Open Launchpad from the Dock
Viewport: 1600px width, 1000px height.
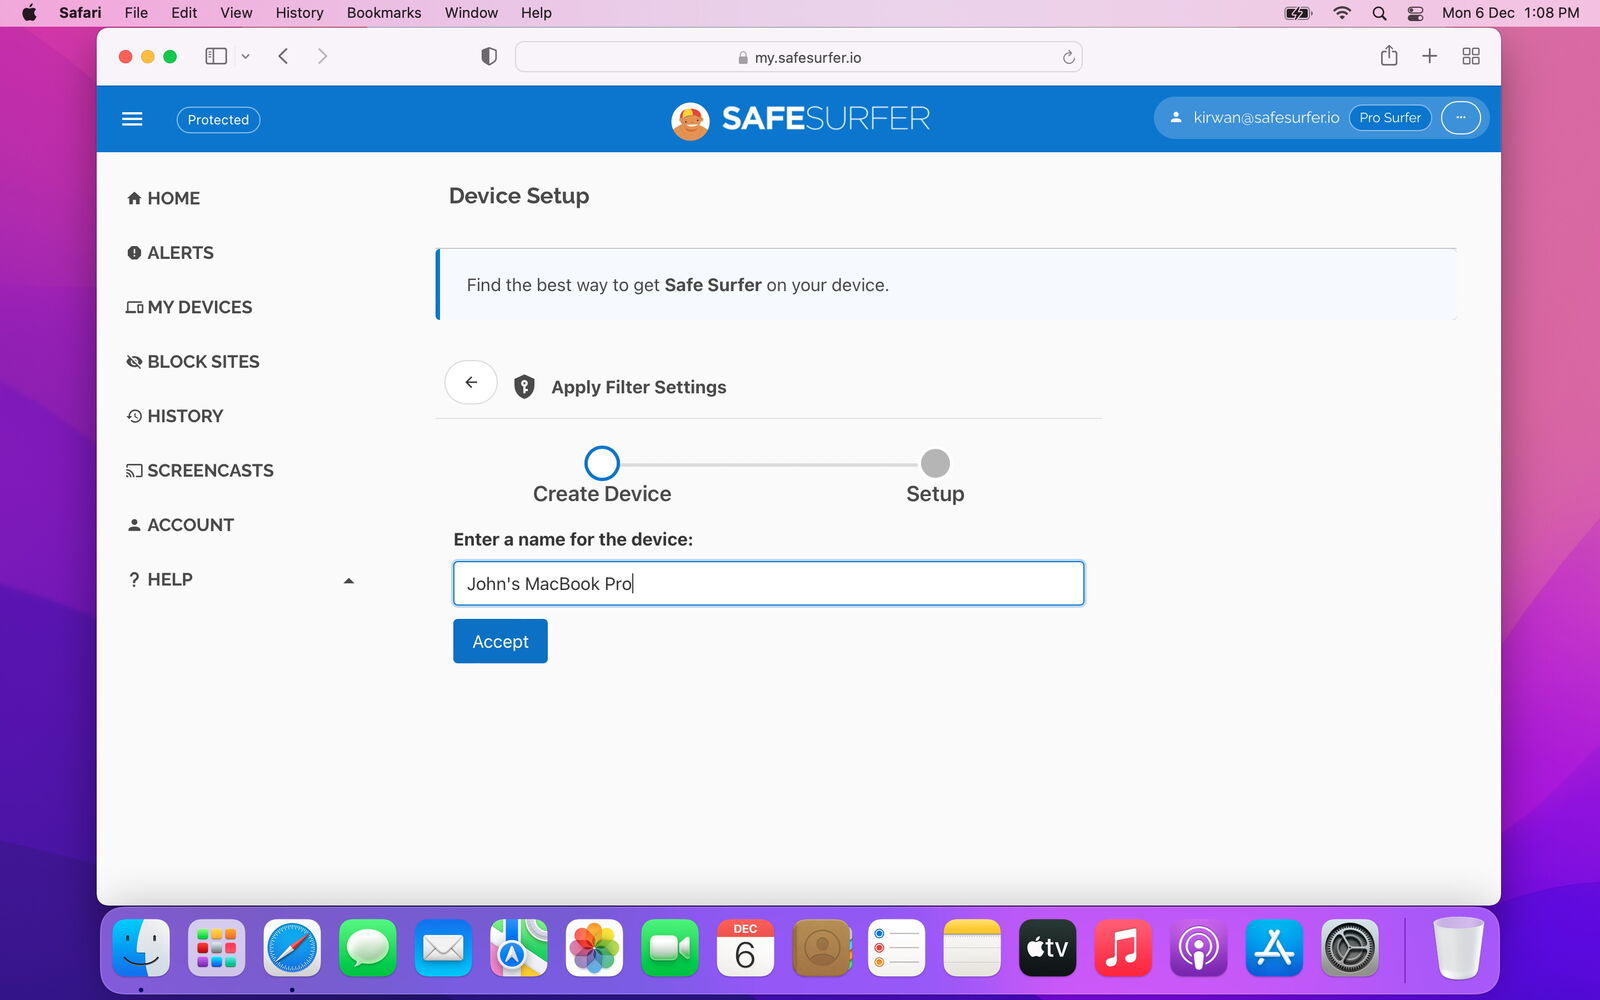tap(216, 947)
